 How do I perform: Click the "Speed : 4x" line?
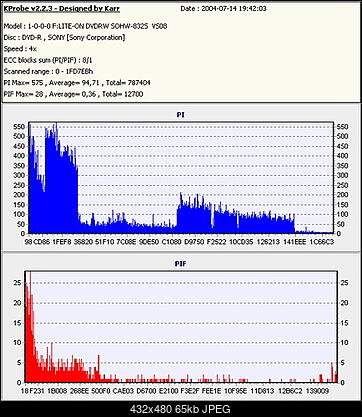coord(20,49)
